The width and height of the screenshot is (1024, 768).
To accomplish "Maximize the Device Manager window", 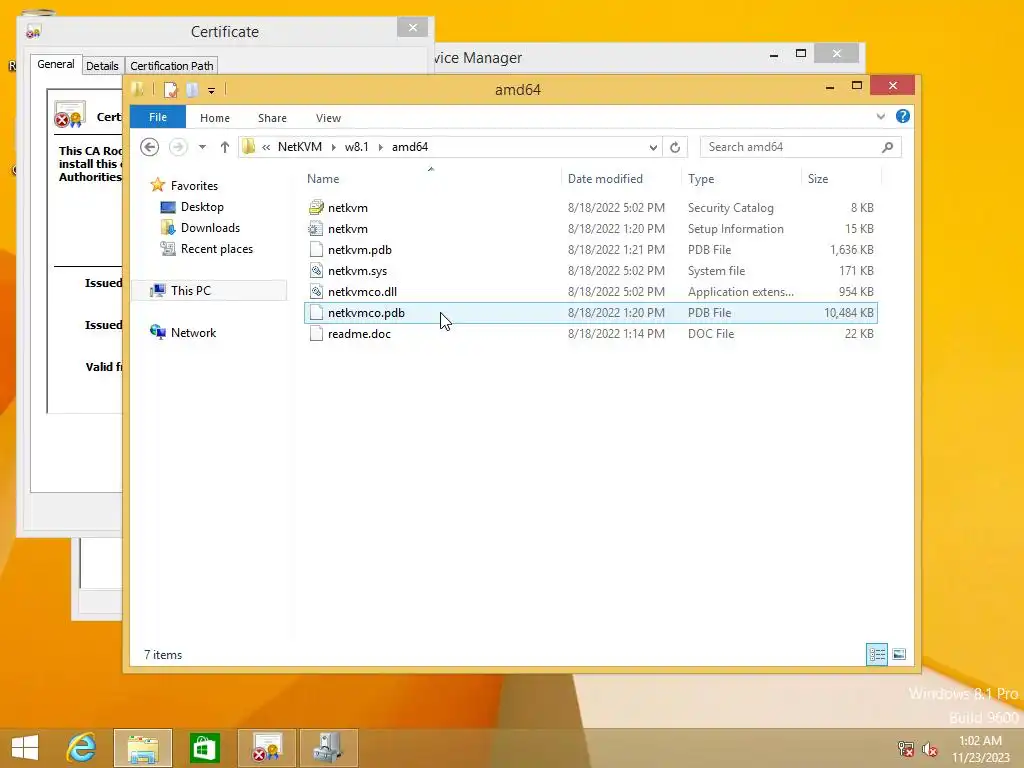I will (x=801, y=54).
